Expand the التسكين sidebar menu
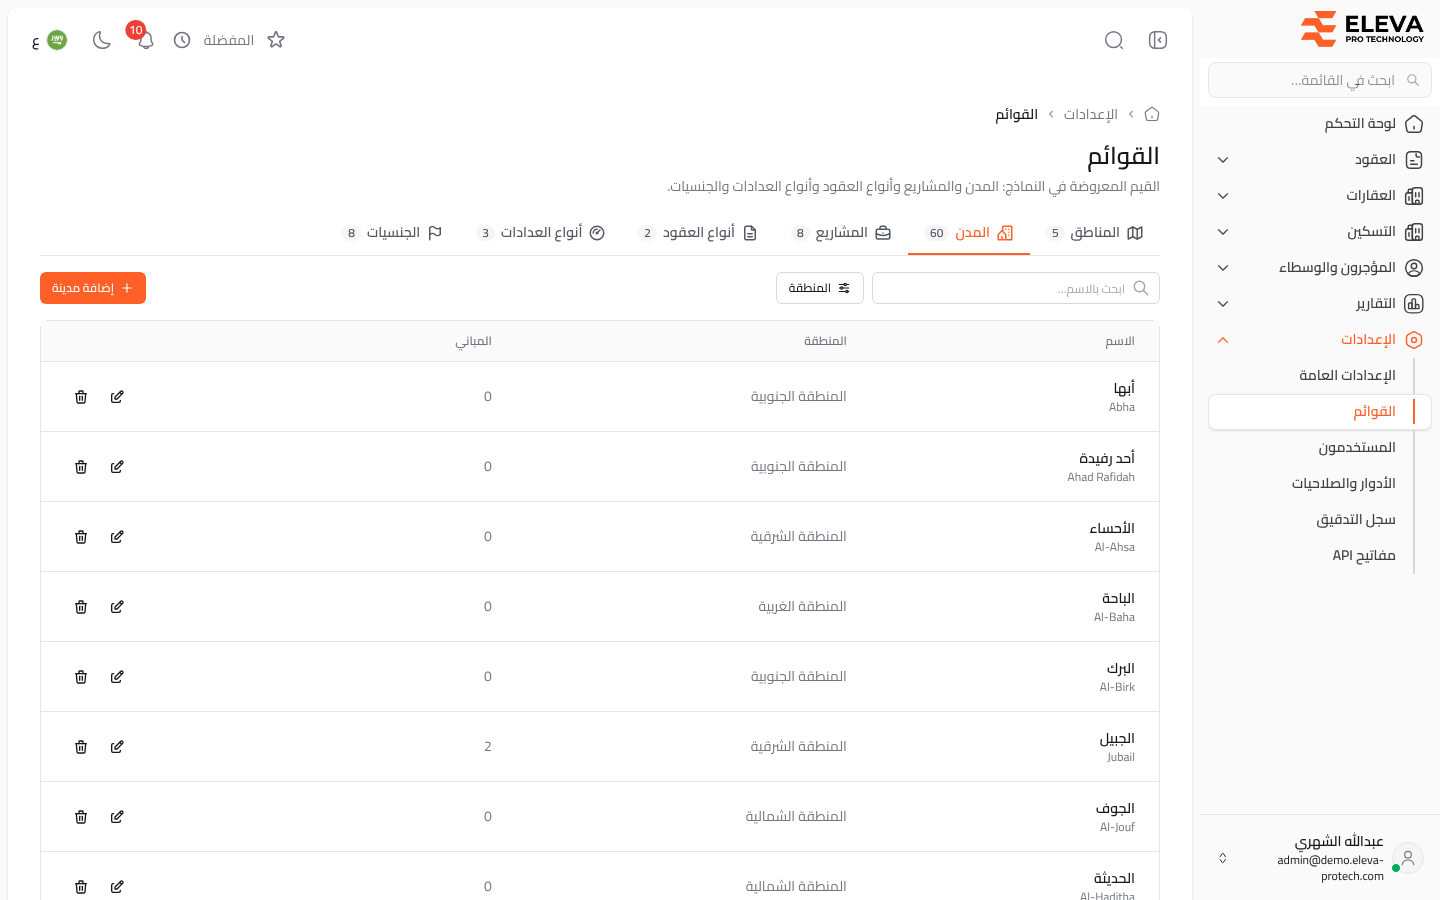Screen dimensions: 1440x900 pos(1320,232)
